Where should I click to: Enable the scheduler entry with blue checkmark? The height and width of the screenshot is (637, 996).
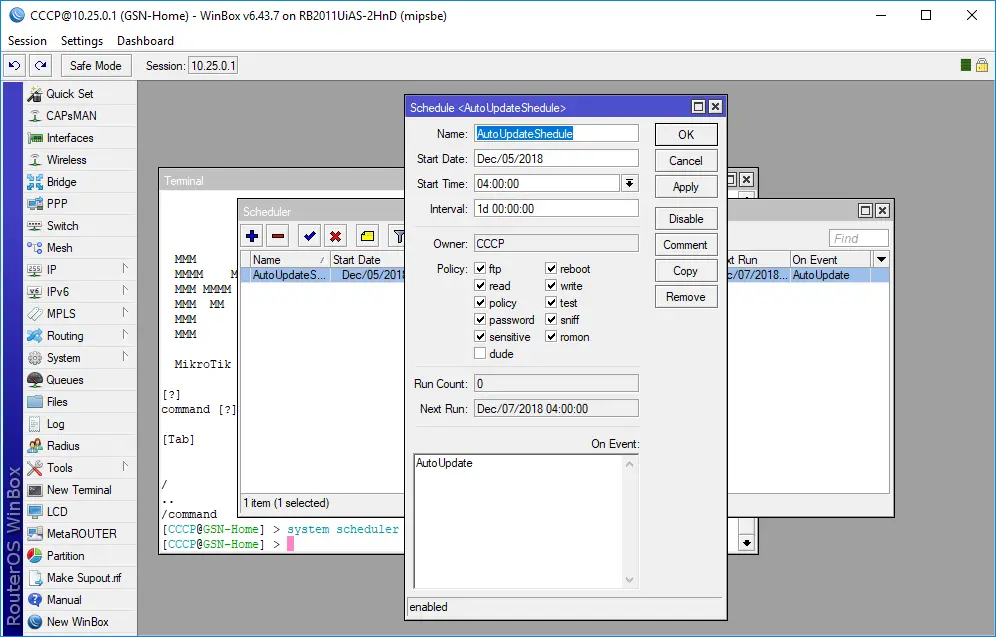coord(310,236)
